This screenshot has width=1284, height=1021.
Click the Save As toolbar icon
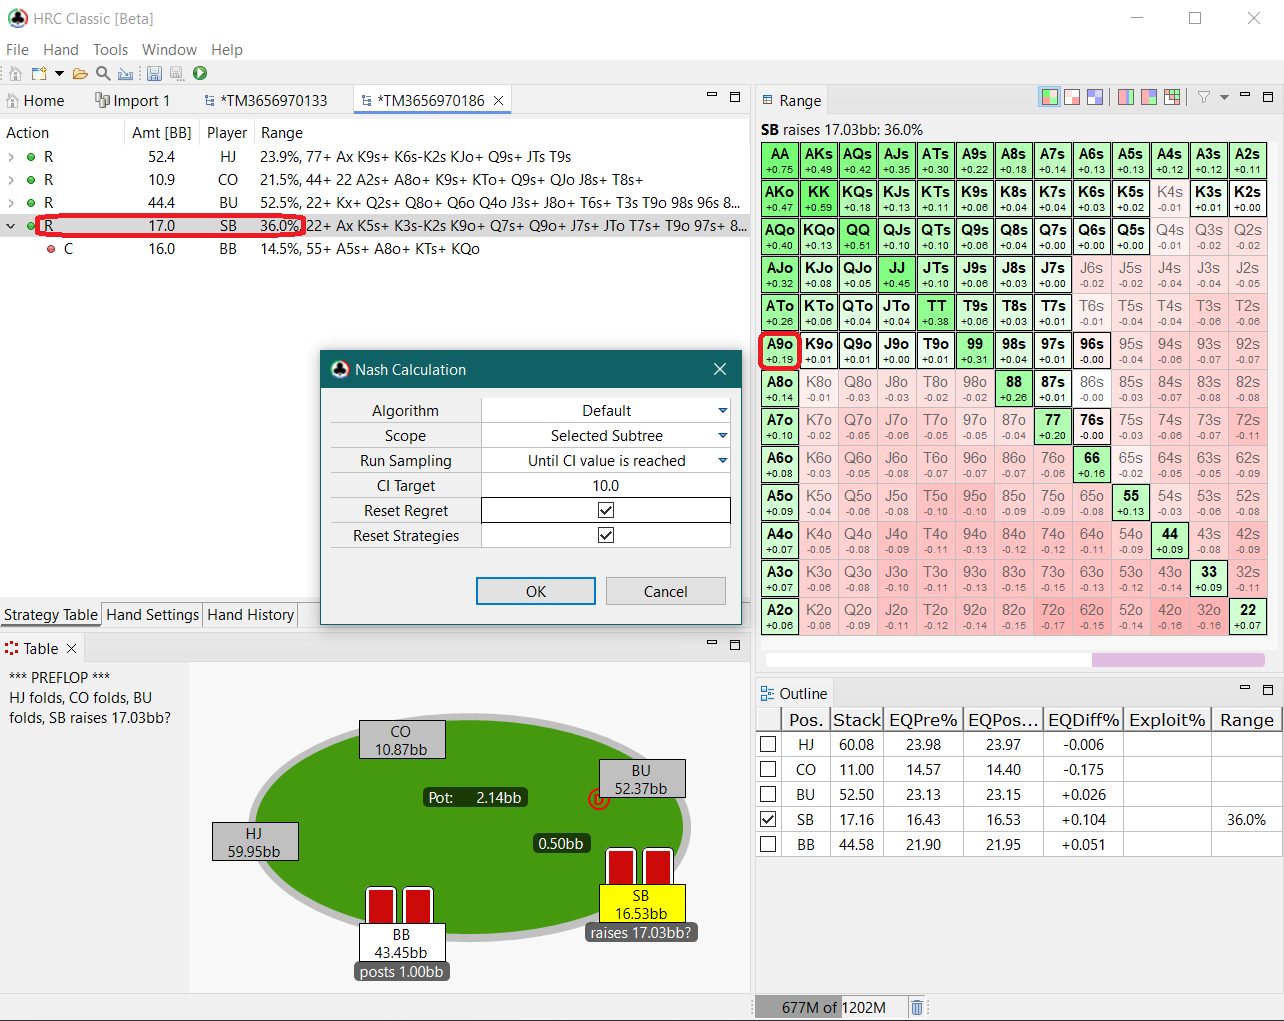click(x=176, y=73)
